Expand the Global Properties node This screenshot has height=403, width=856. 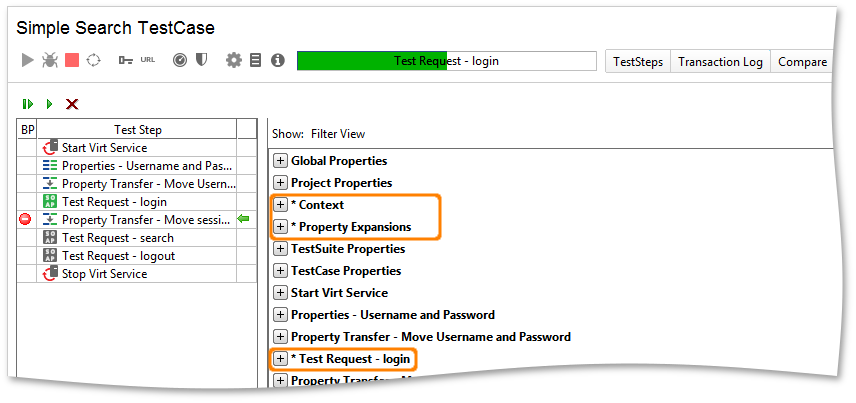[x=280, y=161]
